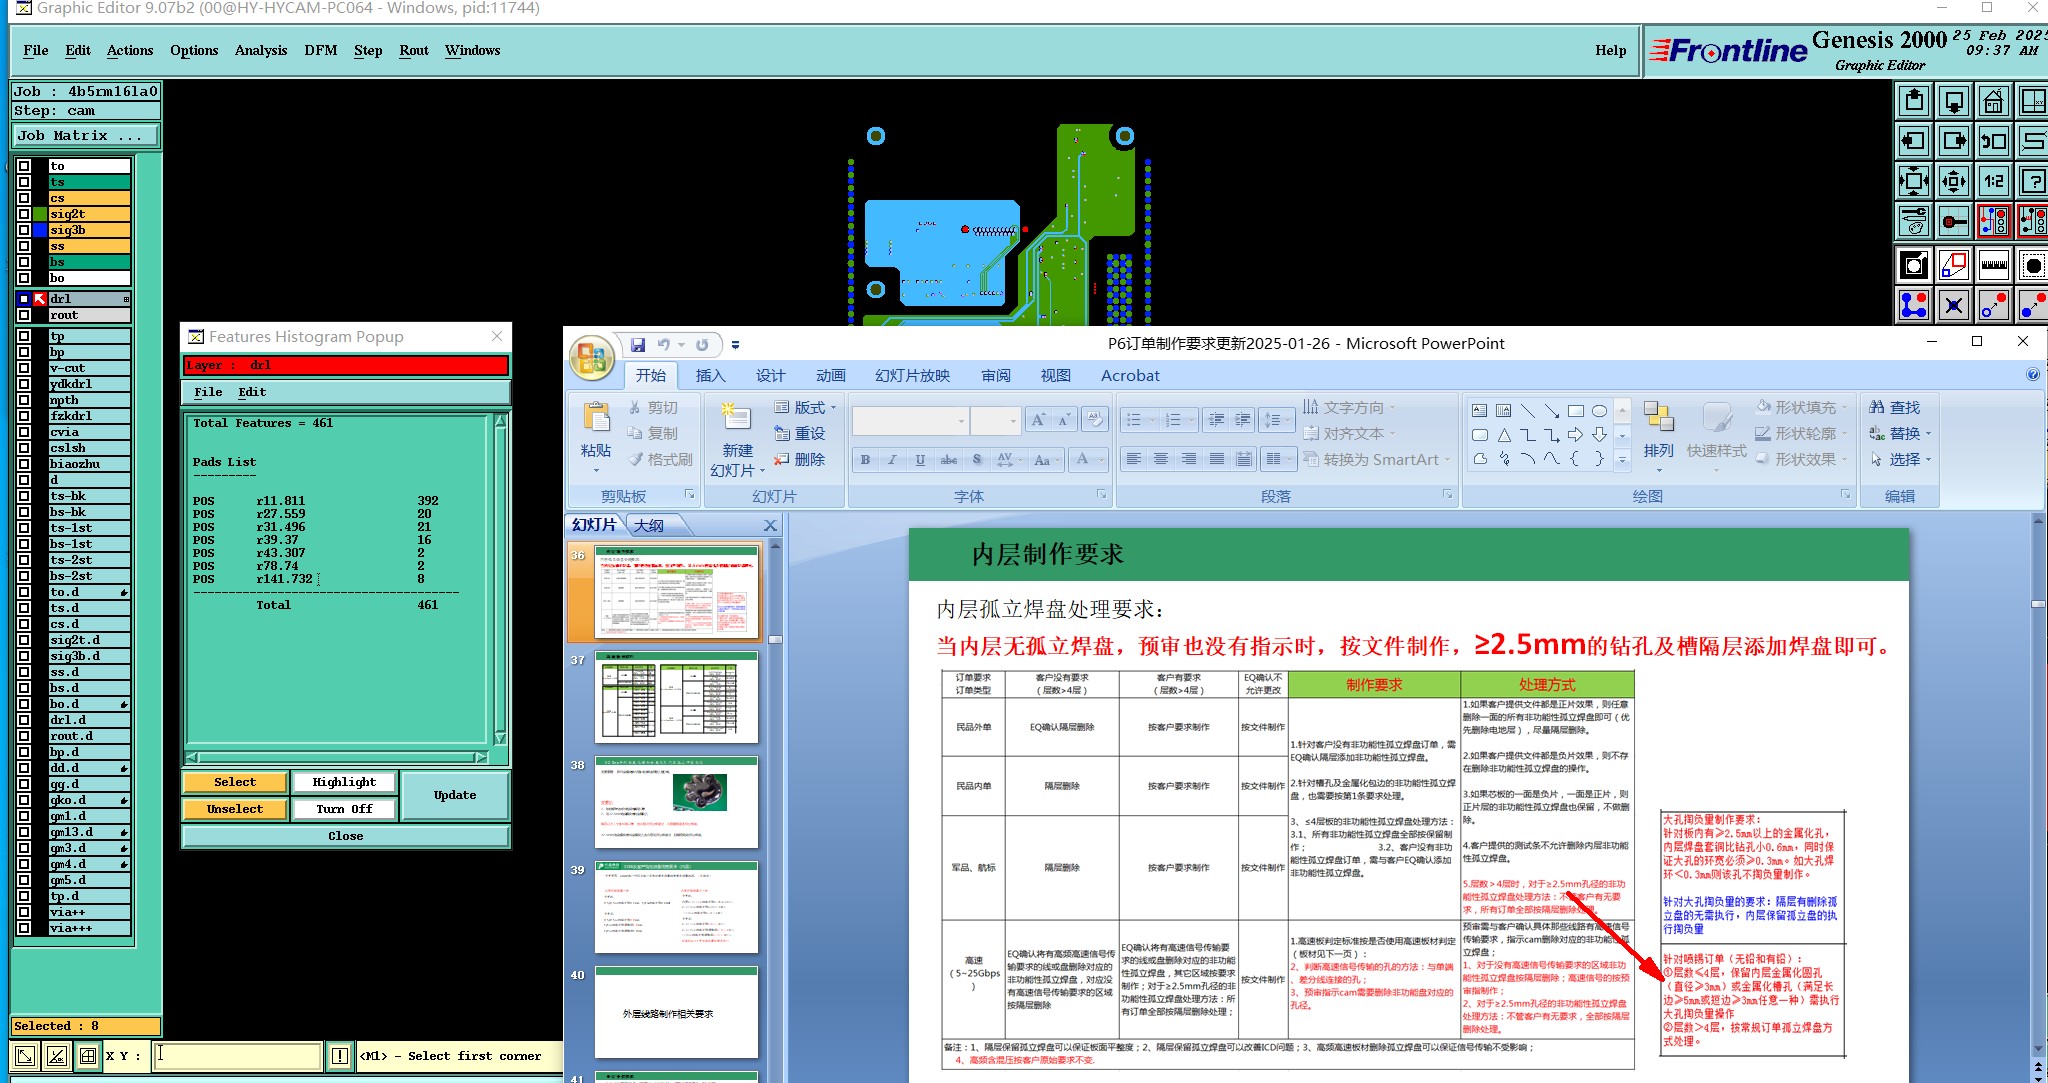2048x1083 pixels.
Task: Toggle the rout layer checkbox
Action: (x=24, y=315)
